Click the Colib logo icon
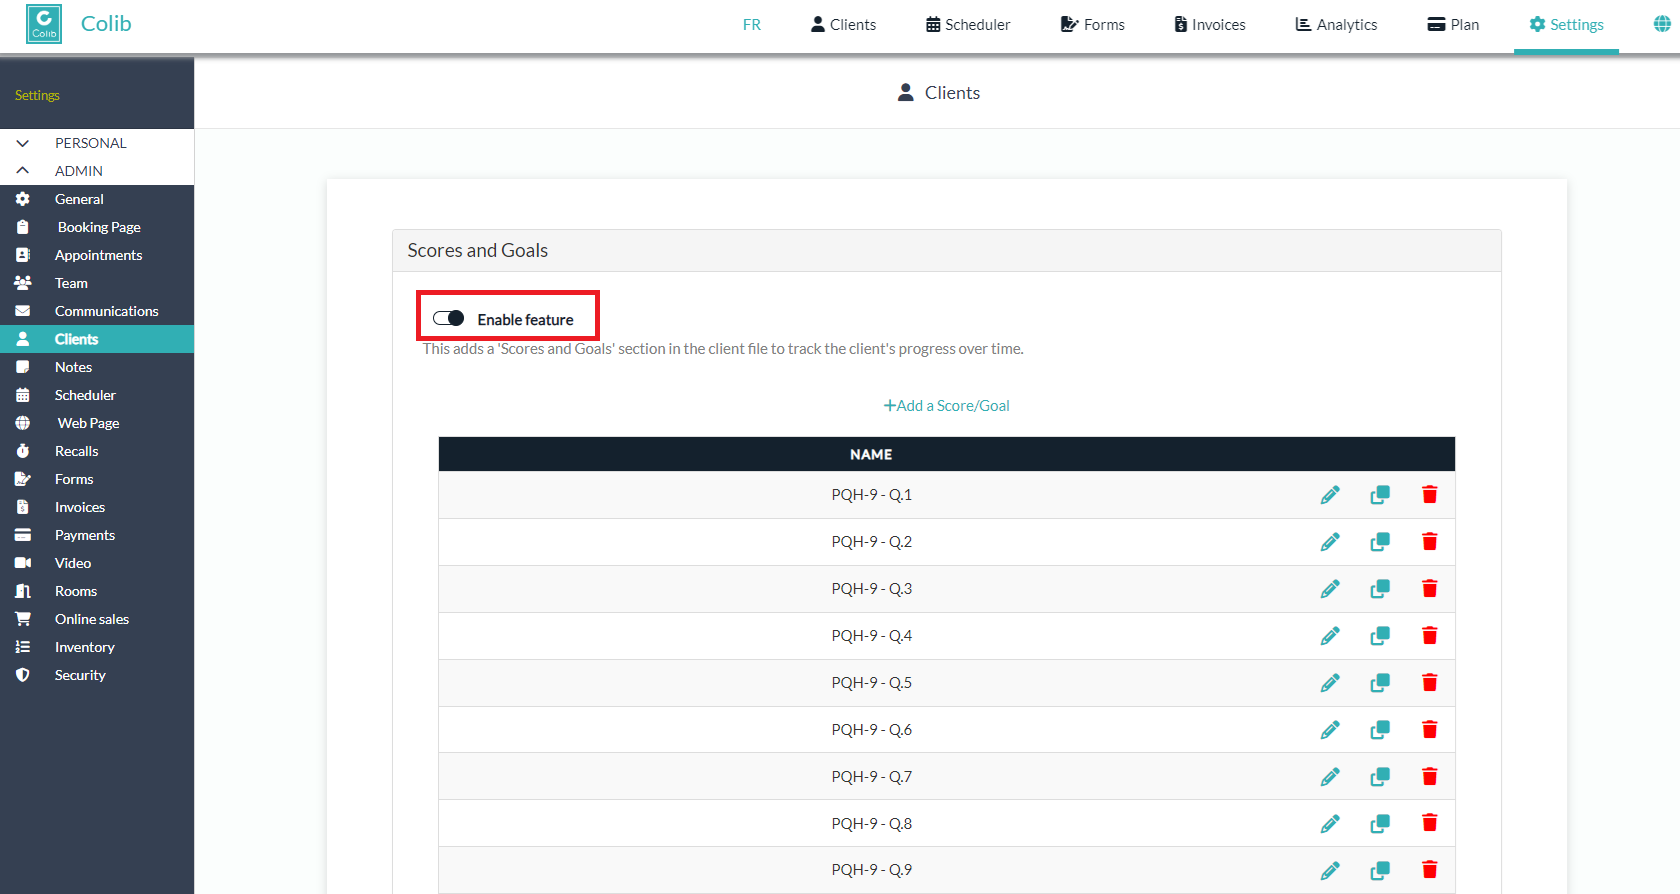 (x=44, y=24)
